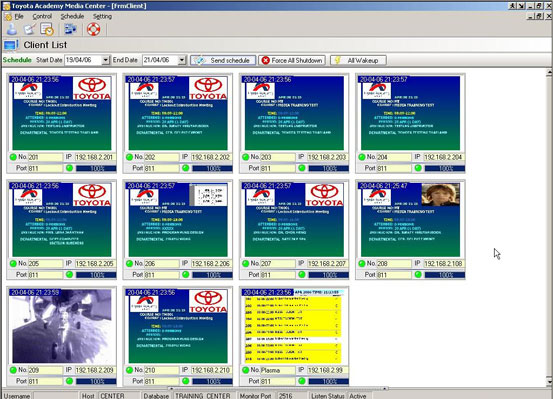The image size is (553, 399).
Task: Click the green port indicator of client 204
Action: (418, 168)
